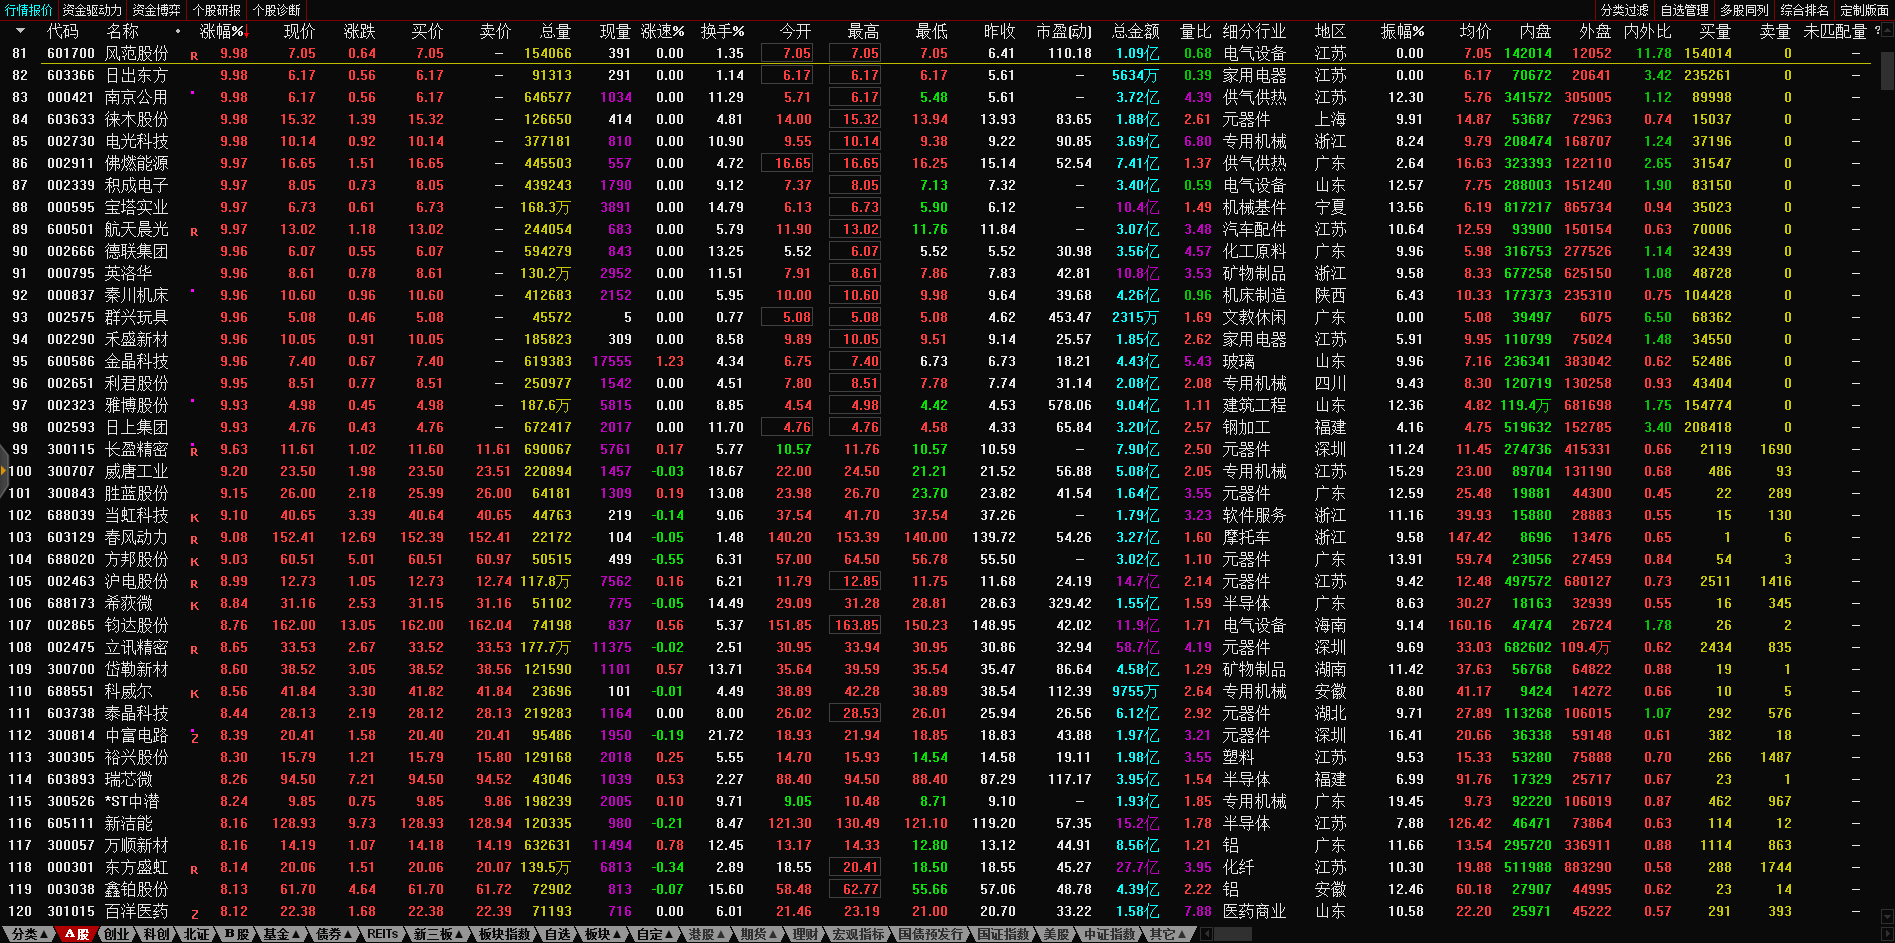
Task: Switch to the 资金驱动力 tab
Action: [91, 10]
